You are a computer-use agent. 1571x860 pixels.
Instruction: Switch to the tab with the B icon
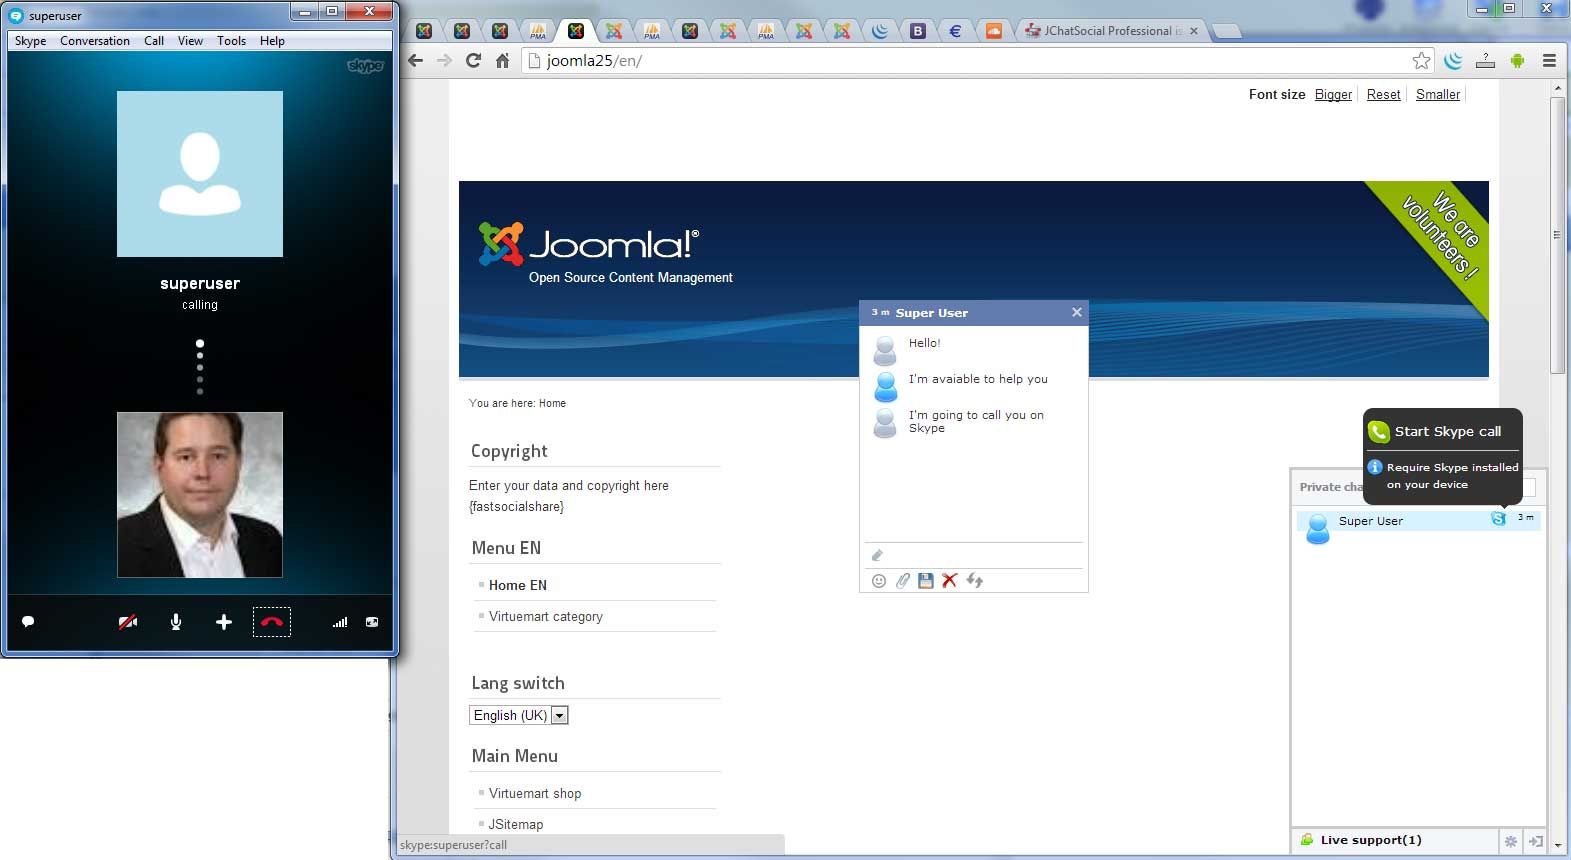(918, 31)
